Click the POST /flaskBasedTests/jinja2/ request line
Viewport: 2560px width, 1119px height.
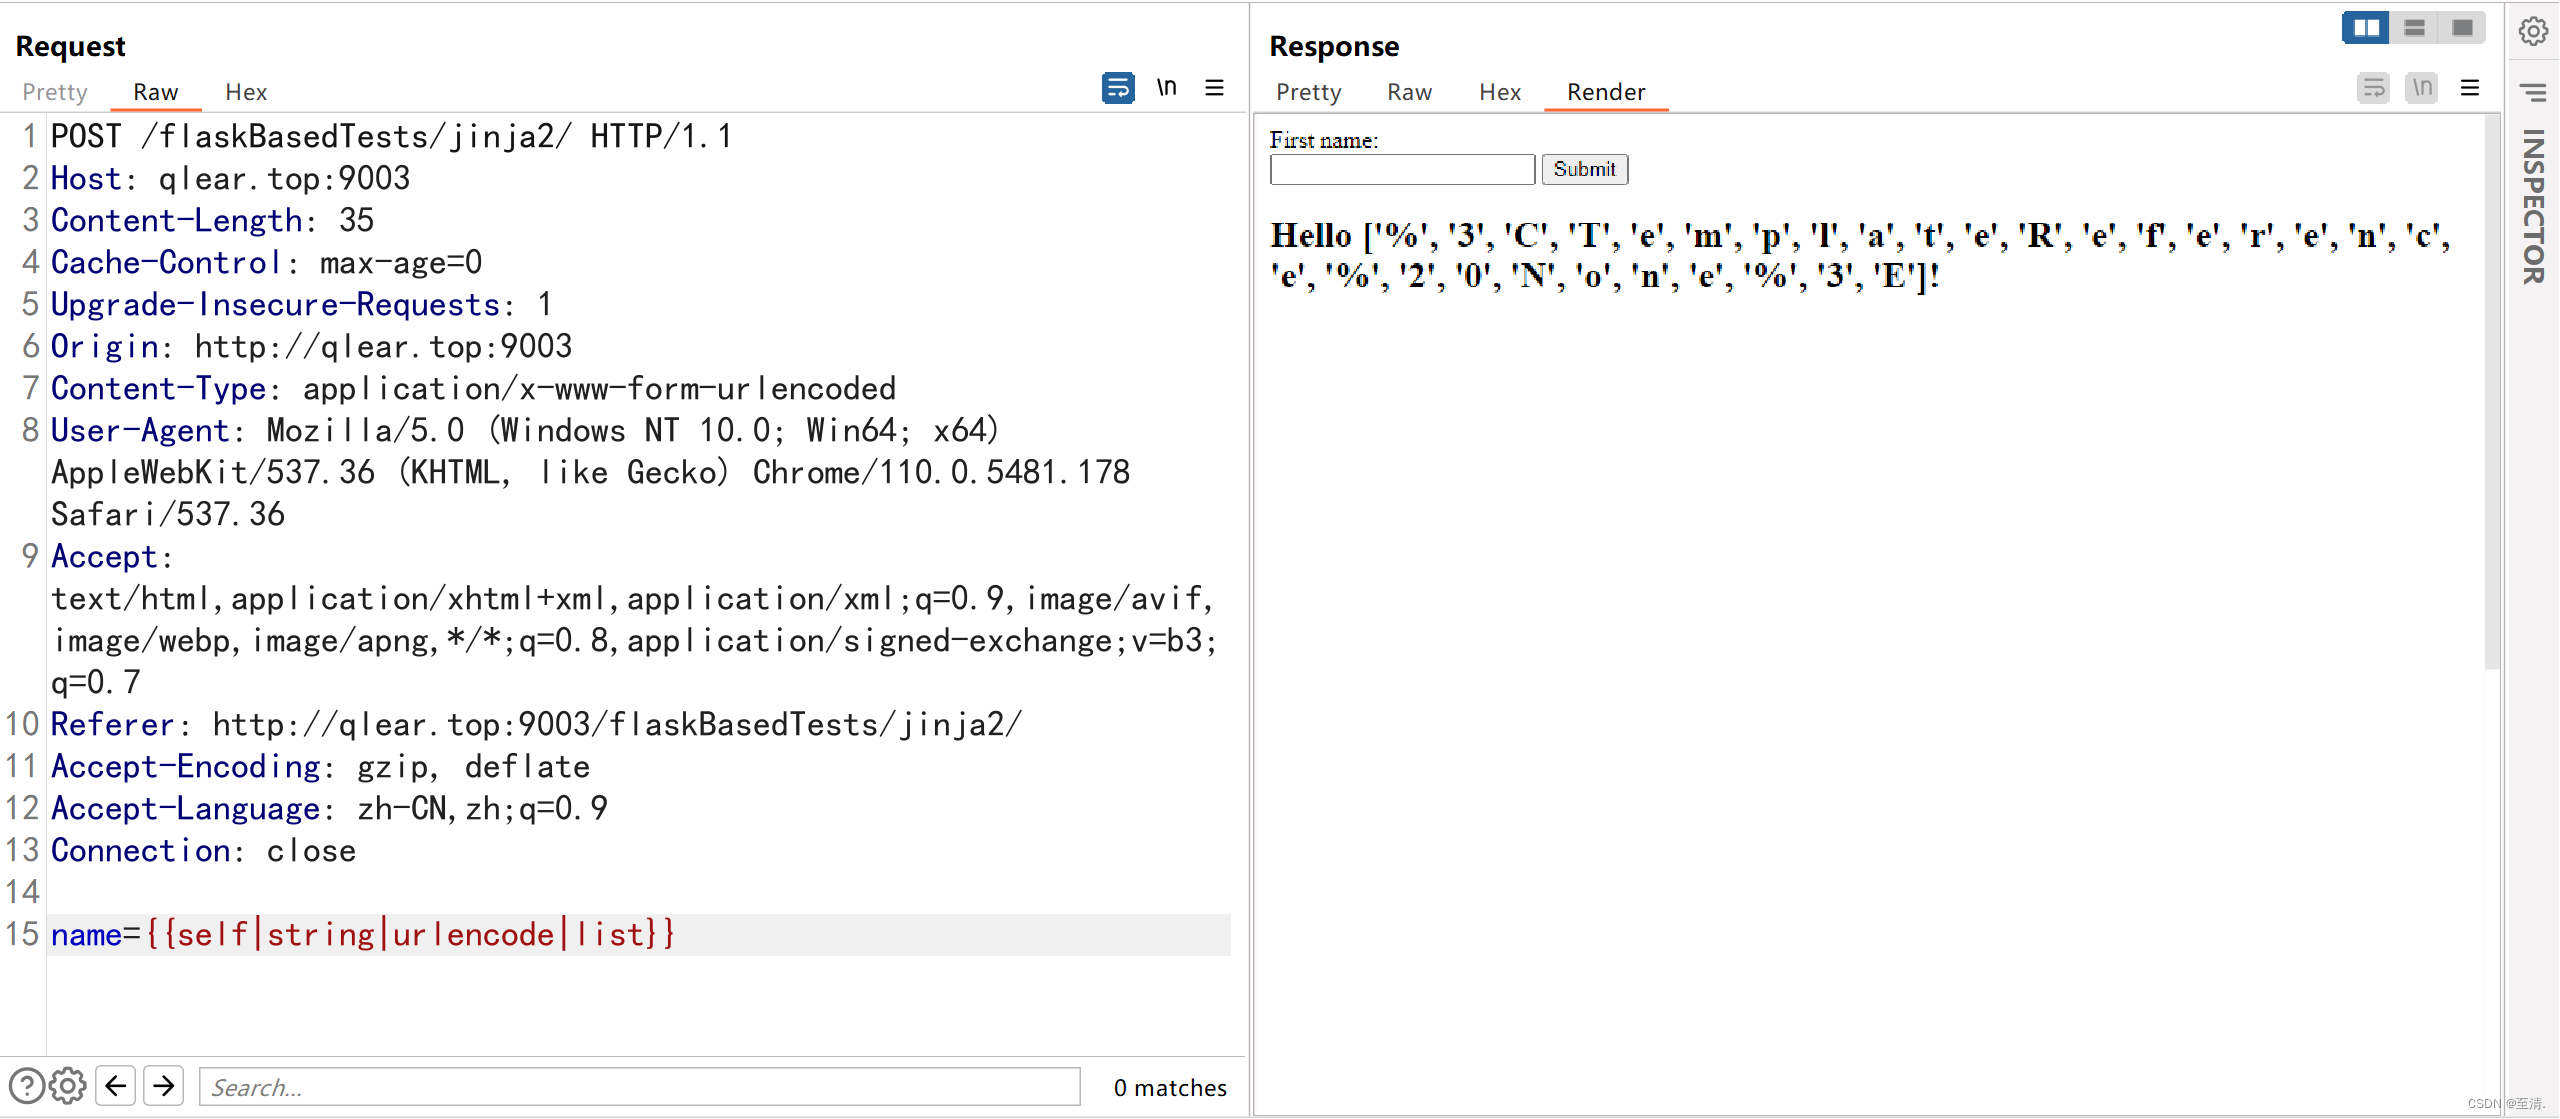coord(391,136)
